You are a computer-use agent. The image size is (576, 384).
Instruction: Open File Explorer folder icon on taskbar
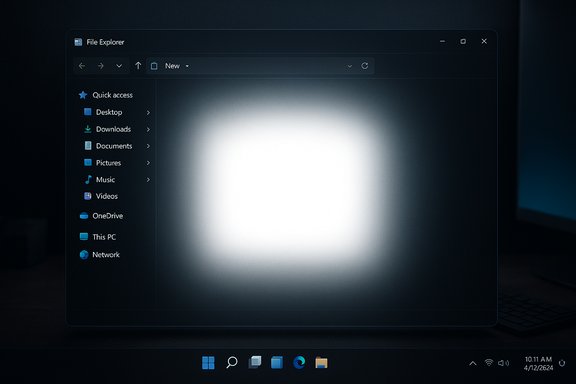321,363
